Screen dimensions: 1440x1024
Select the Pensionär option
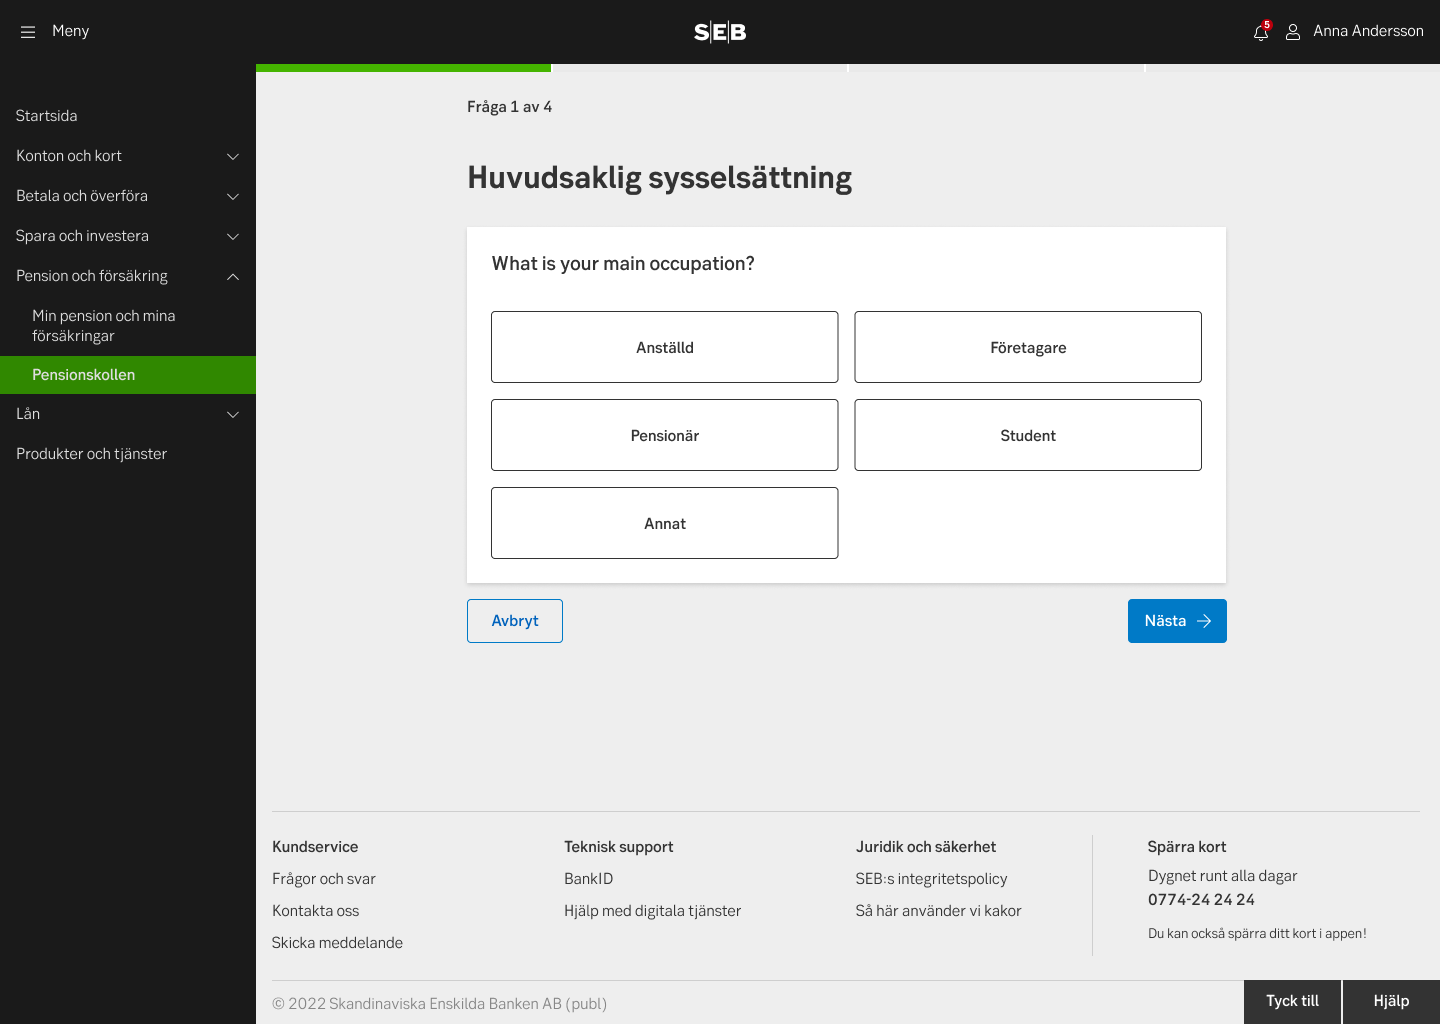[x=664, y=435]
